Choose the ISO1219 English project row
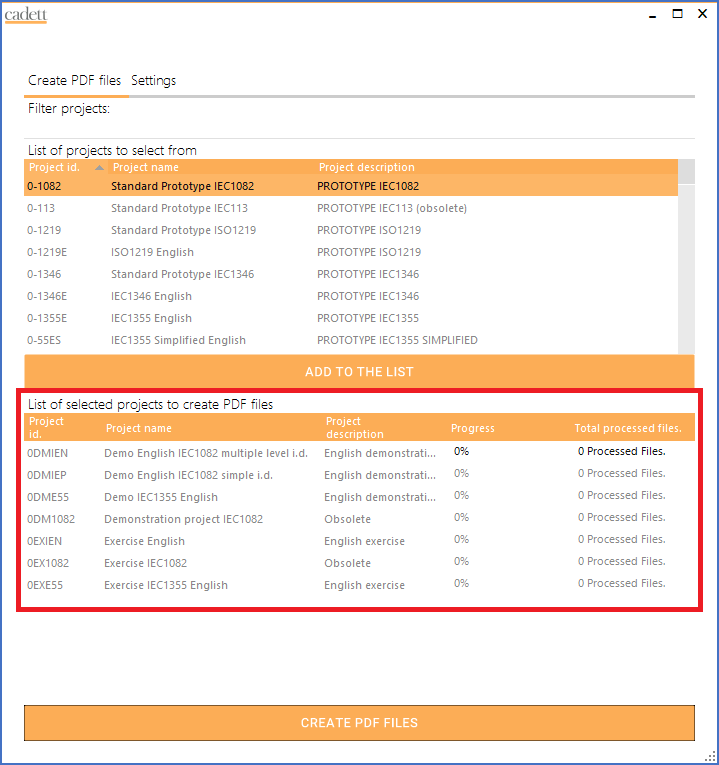This screenshot has height=765, width=719. pos(152,252)
